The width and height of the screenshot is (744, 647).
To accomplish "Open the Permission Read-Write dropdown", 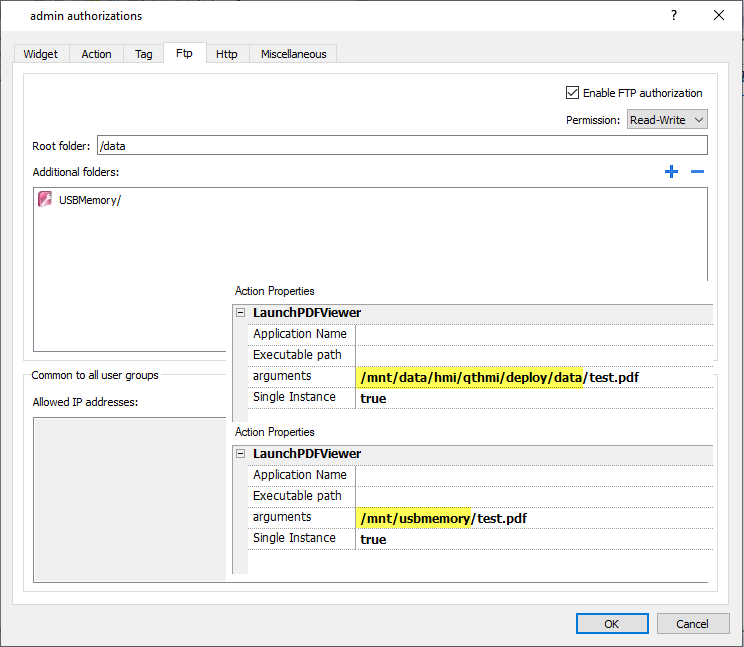I will (x=667, y=120).
